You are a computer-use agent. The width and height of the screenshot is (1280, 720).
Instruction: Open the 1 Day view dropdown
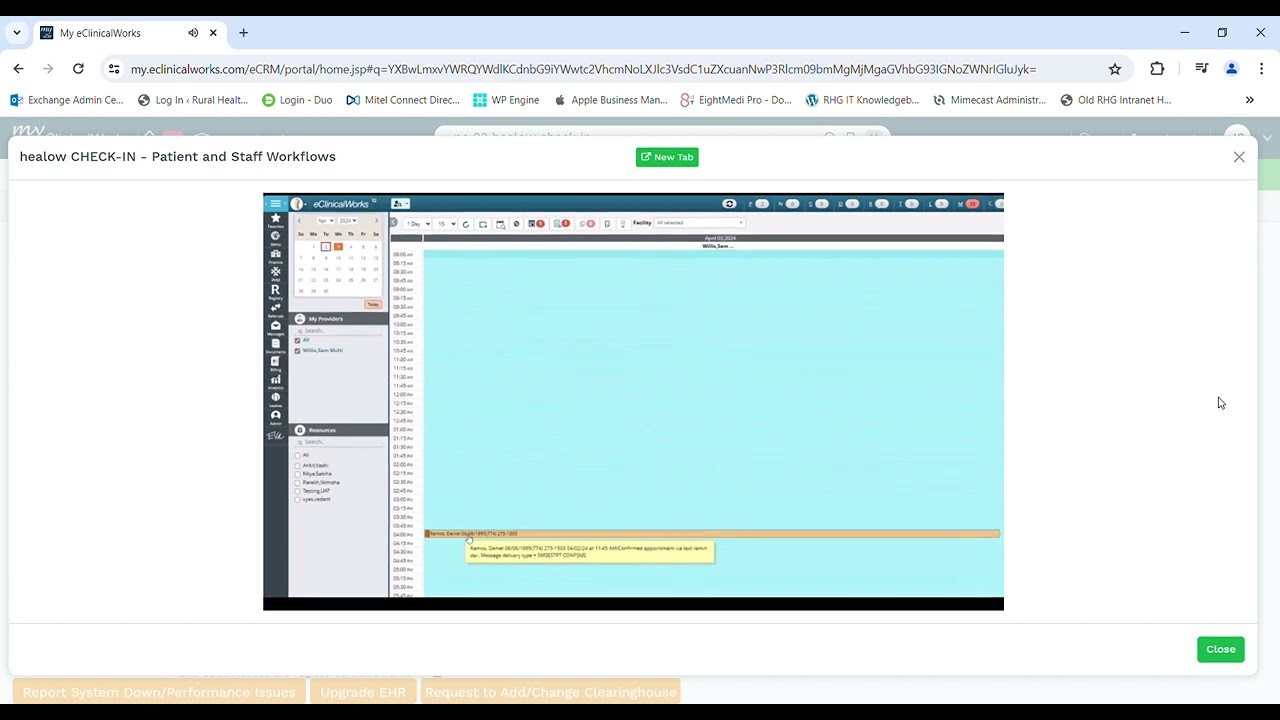tap(418, 224)
